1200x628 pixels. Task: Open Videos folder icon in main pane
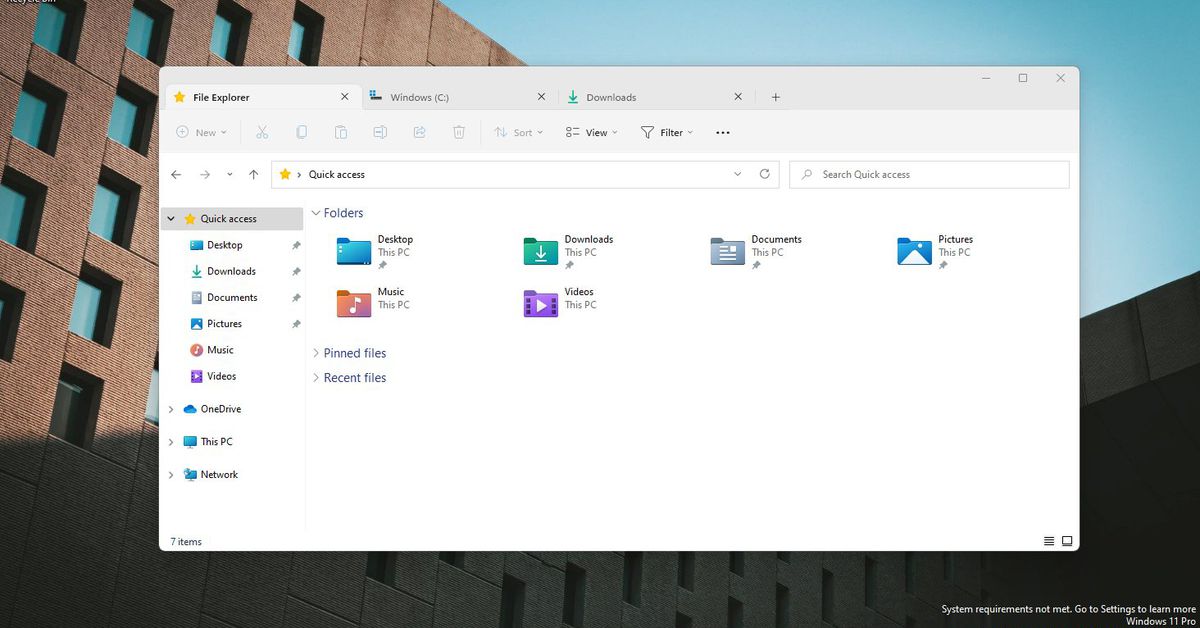point(541,303)
